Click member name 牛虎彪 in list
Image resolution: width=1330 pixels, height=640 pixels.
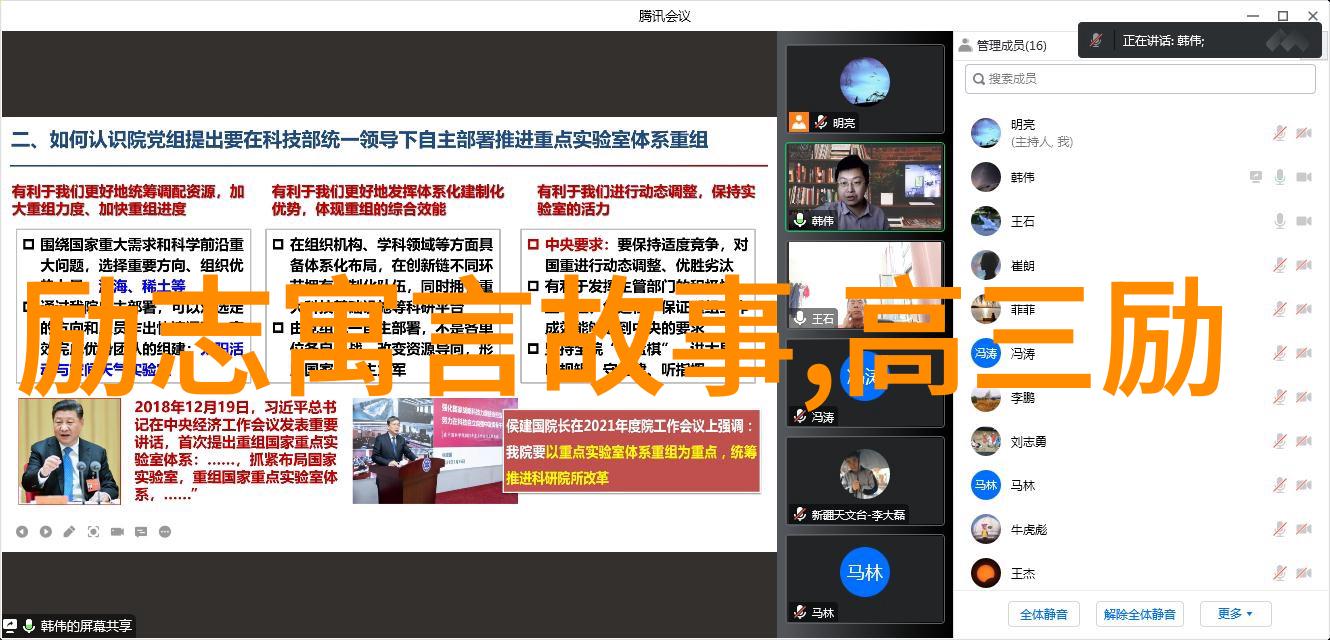pos(1029,529)
